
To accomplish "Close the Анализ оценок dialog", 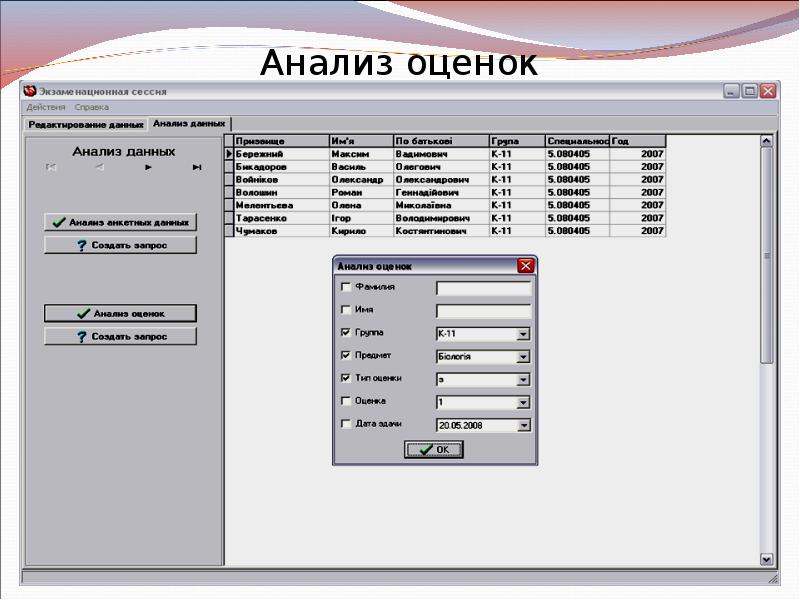I will click(x=525, y=266).
